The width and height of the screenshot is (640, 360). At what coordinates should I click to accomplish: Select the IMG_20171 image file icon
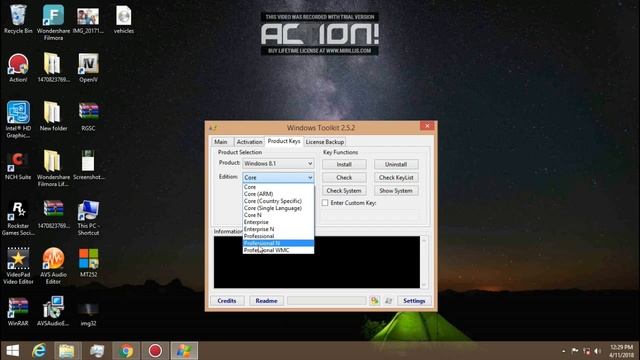(x=88, y=19)
